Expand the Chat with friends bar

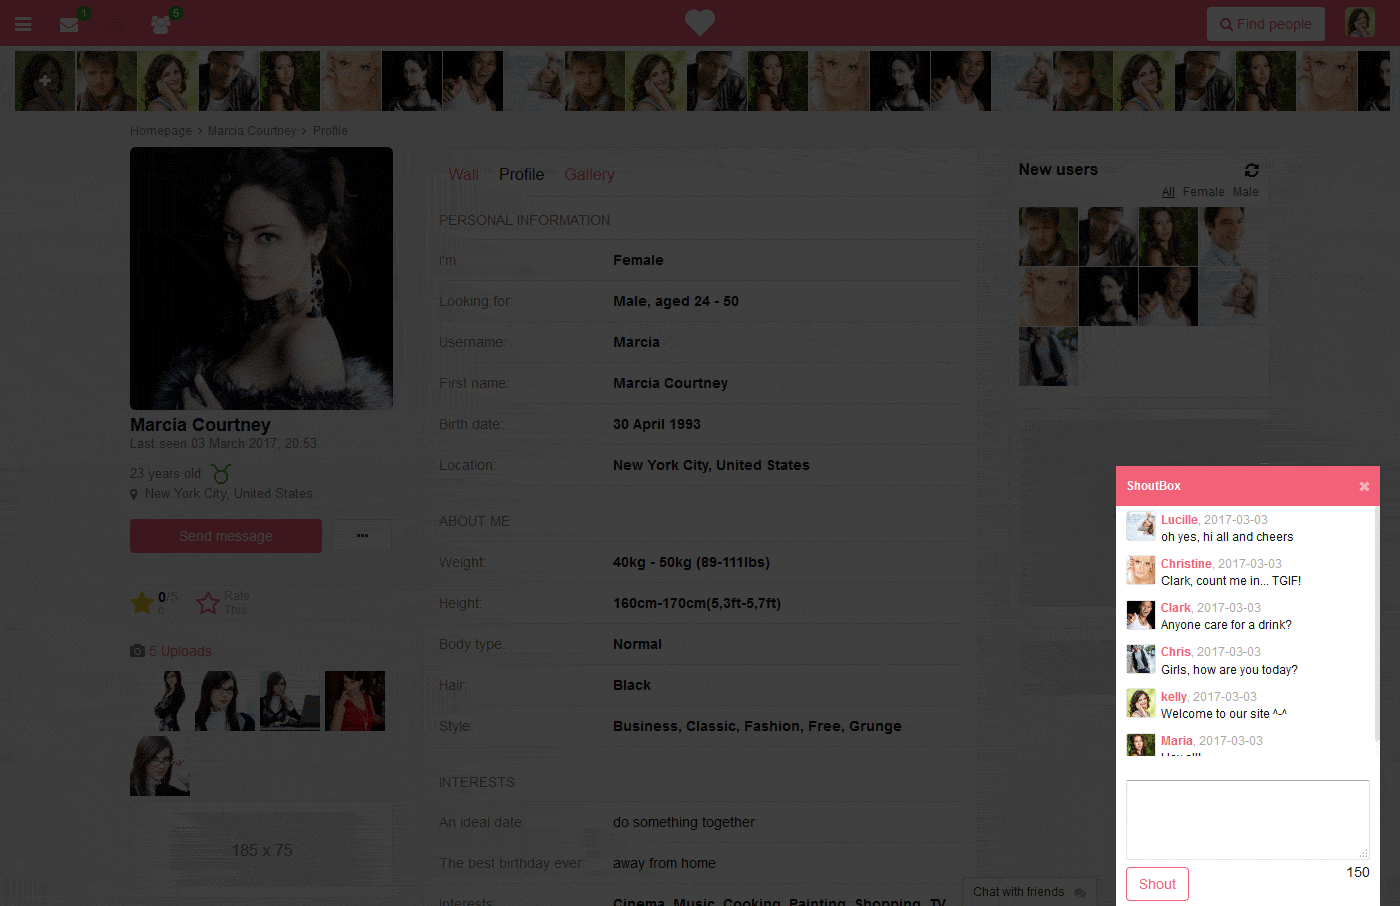point(1029,892)
